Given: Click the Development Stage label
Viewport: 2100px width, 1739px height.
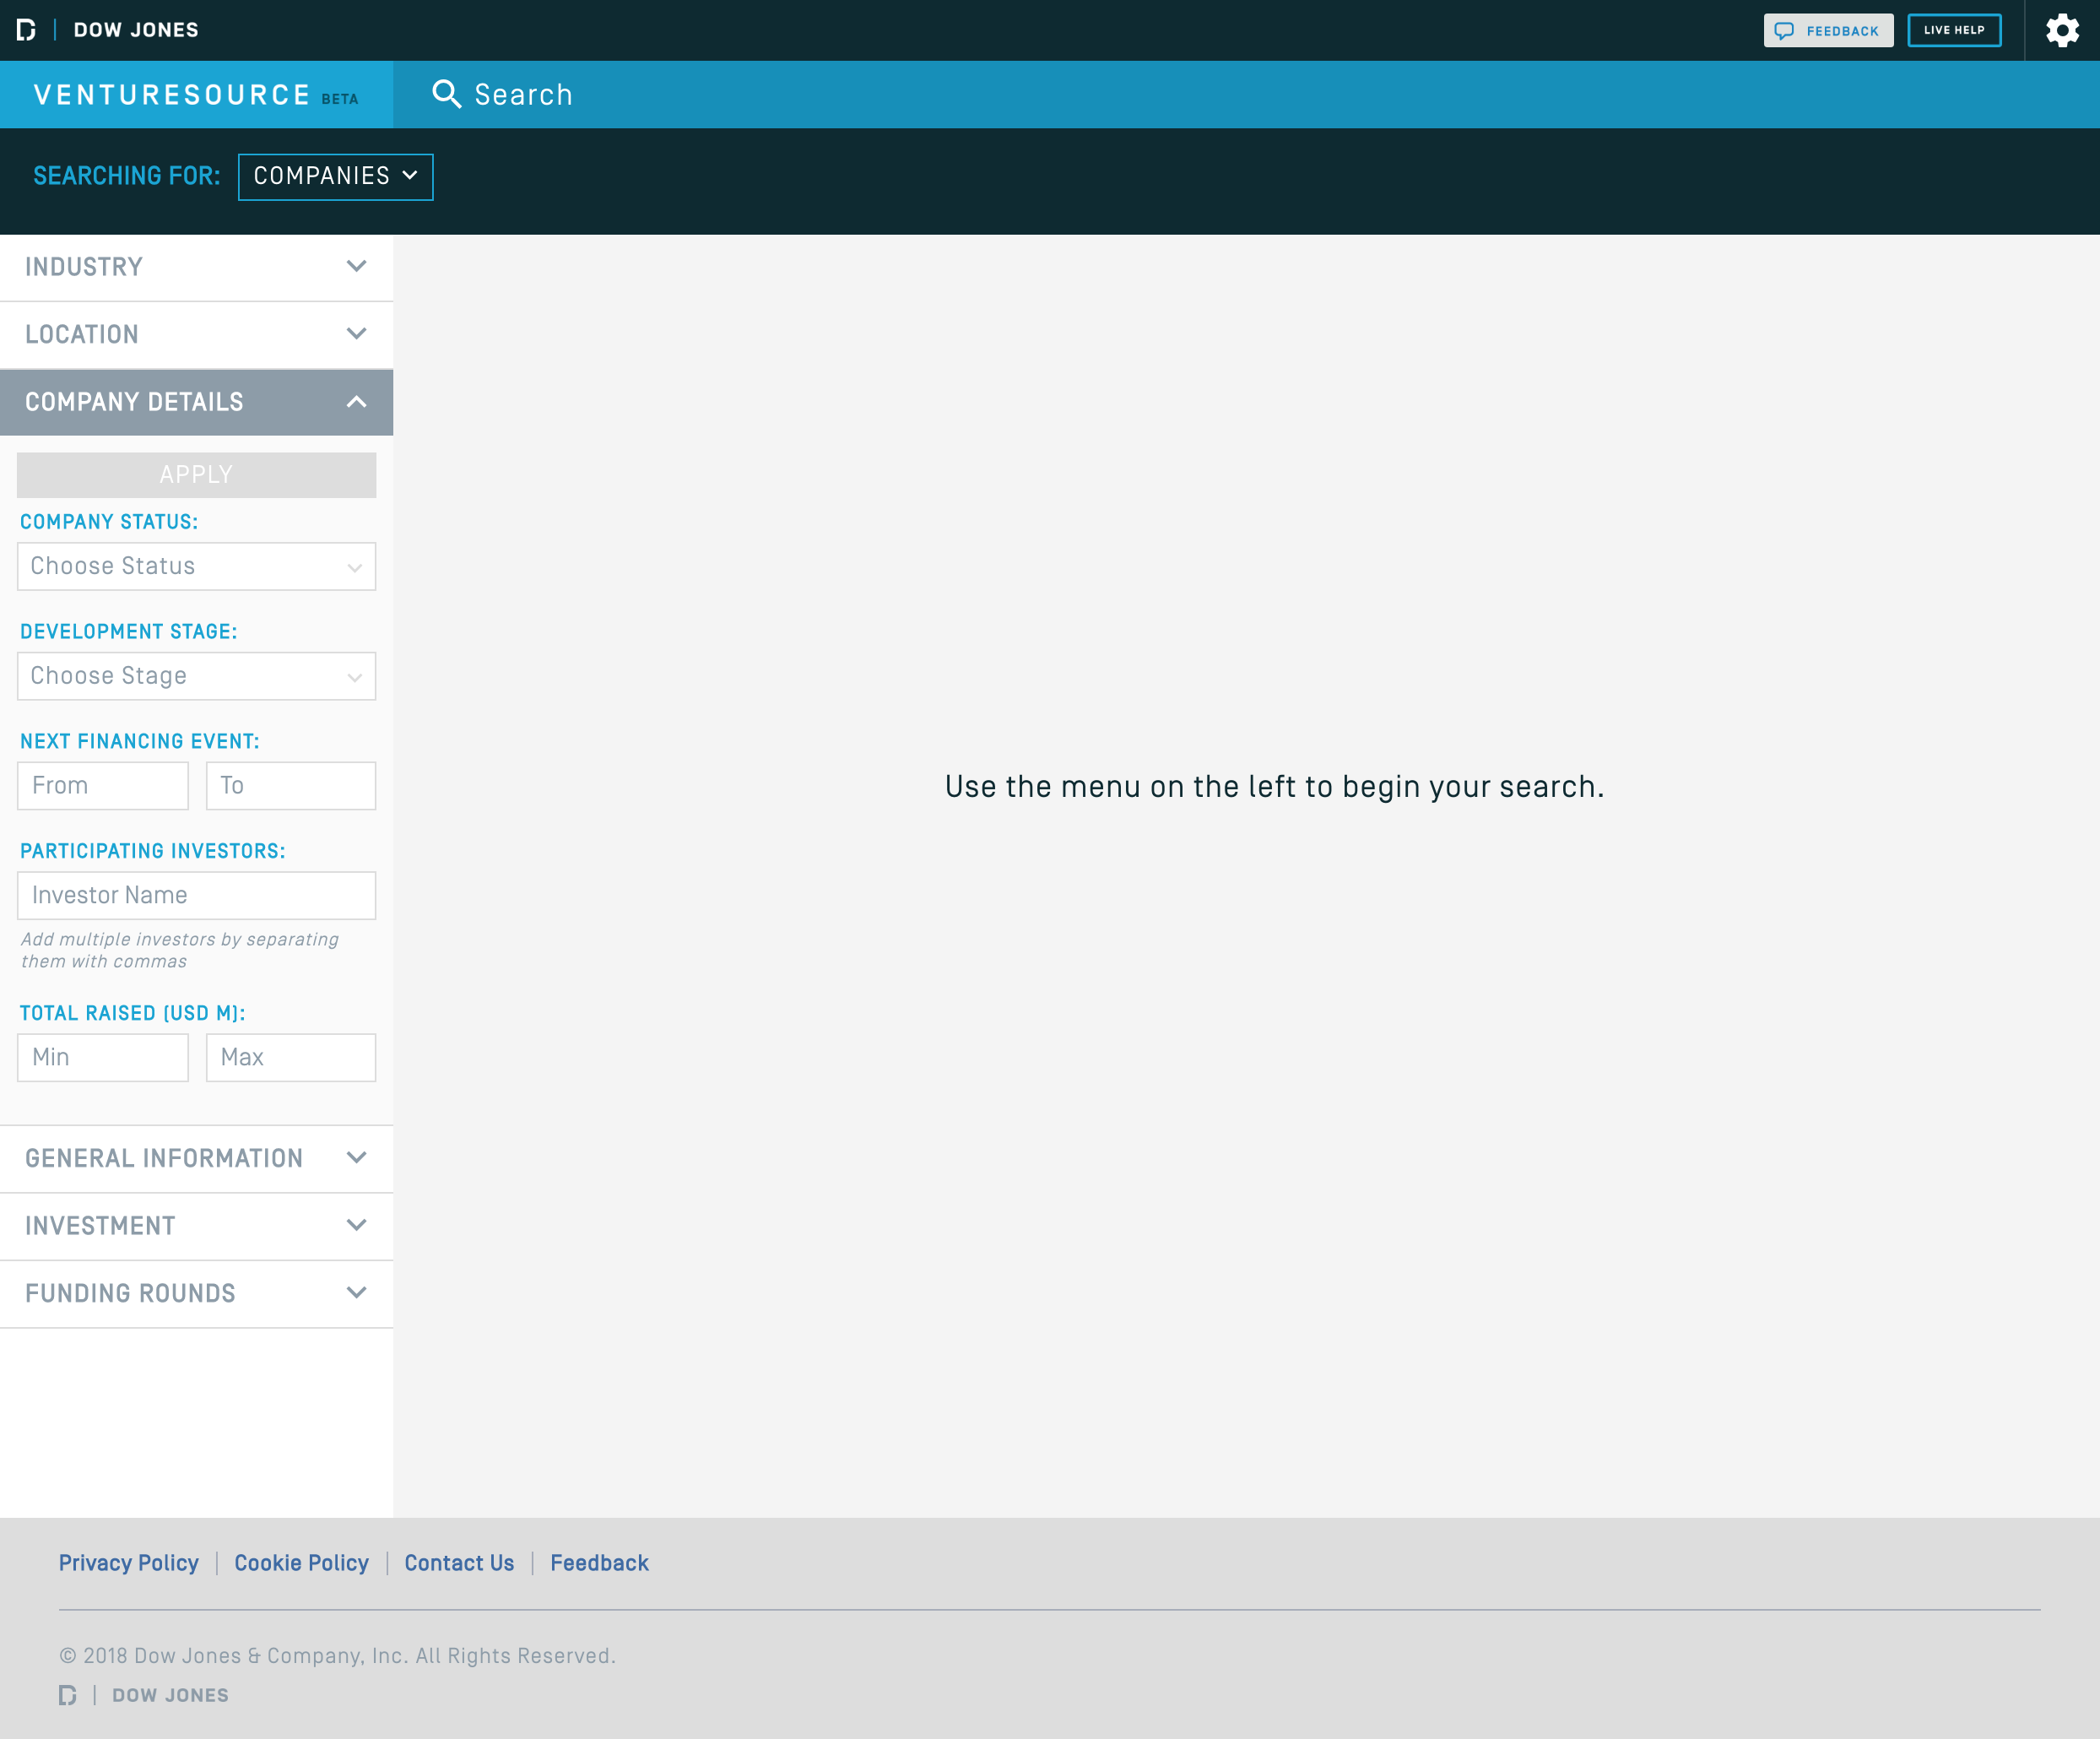Looking at the screenshot, I should pyautogui.click(x=129, y=632).
